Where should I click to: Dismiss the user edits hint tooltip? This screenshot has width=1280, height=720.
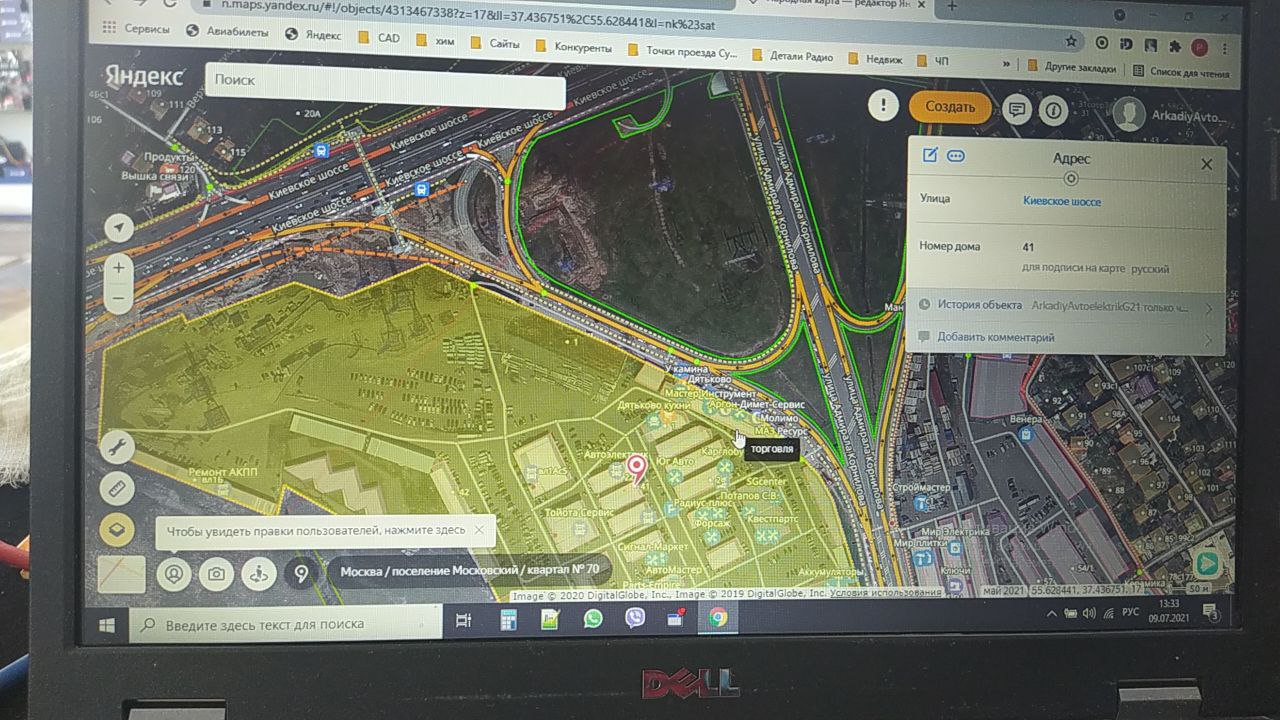pos(479,530)
